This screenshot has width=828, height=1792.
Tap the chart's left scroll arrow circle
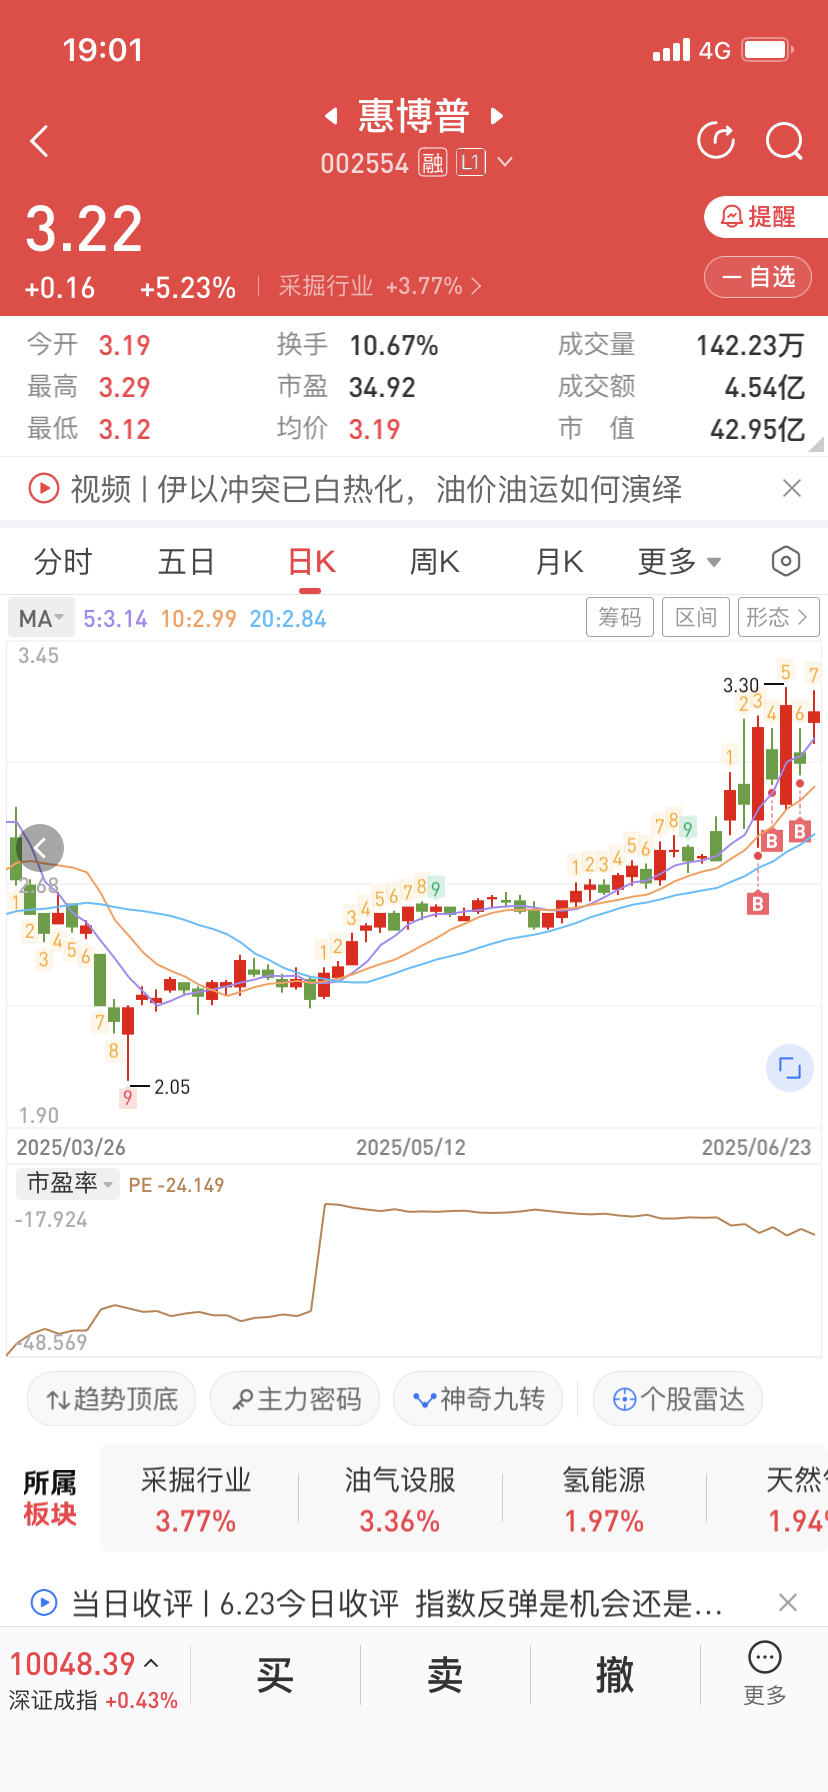40,849
